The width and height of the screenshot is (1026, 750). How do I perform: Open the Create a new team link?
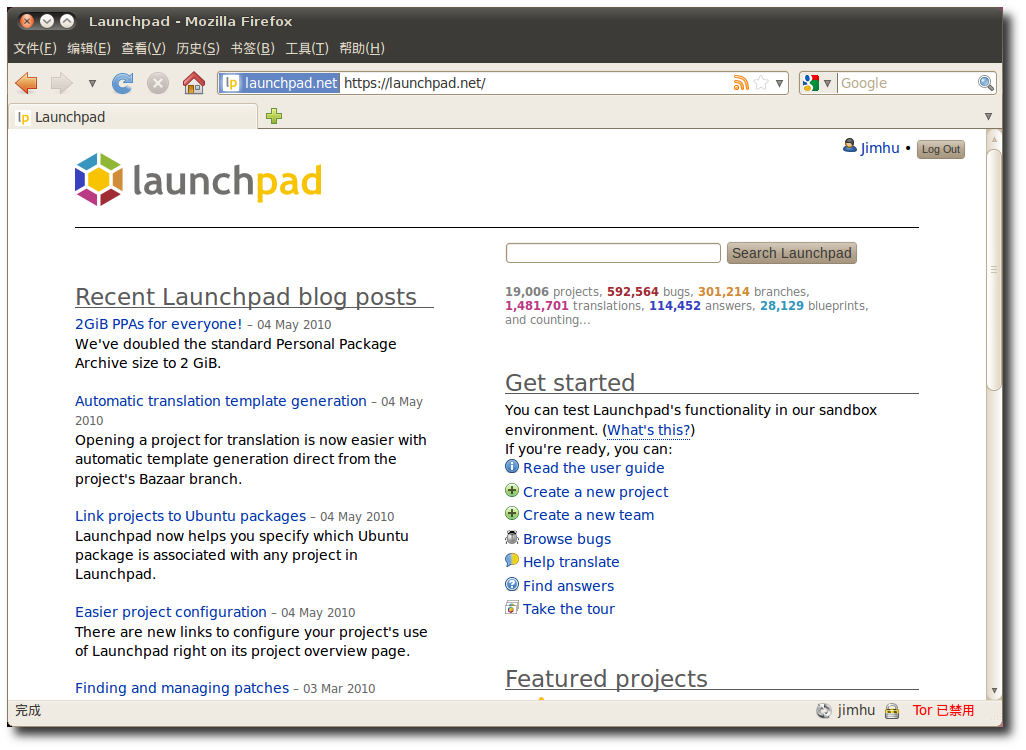click(x=588, y=515)
